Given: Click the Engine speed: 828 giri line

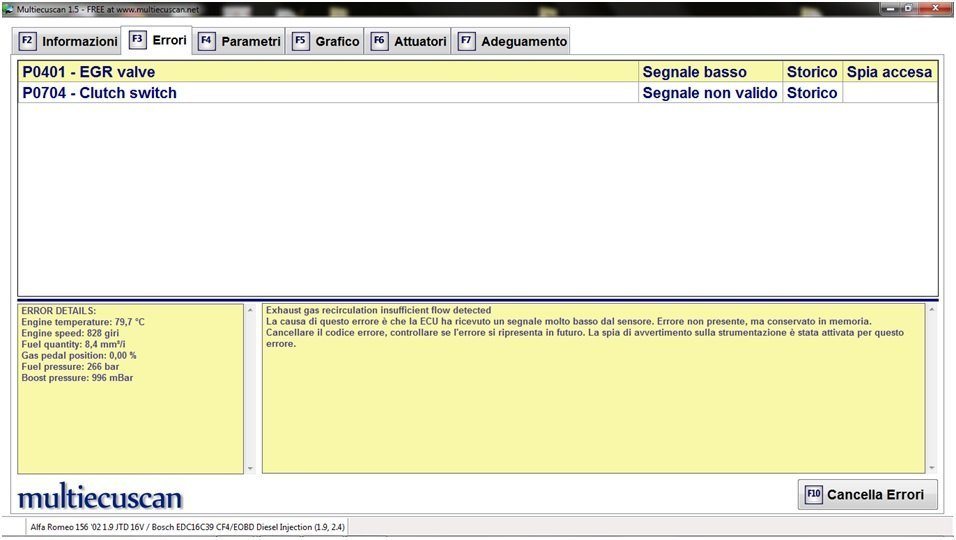Looking at the screenshot, I should [70, 333].
